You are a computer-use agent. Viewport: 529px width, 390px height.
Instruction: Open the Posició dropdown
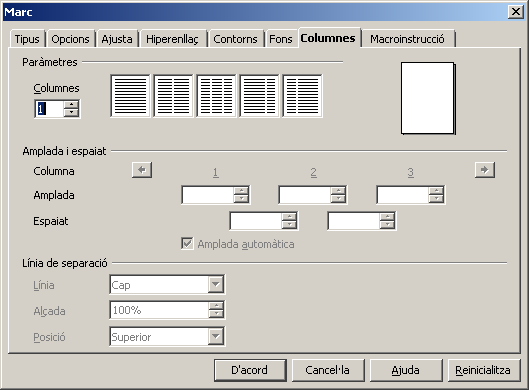point(216,336)
